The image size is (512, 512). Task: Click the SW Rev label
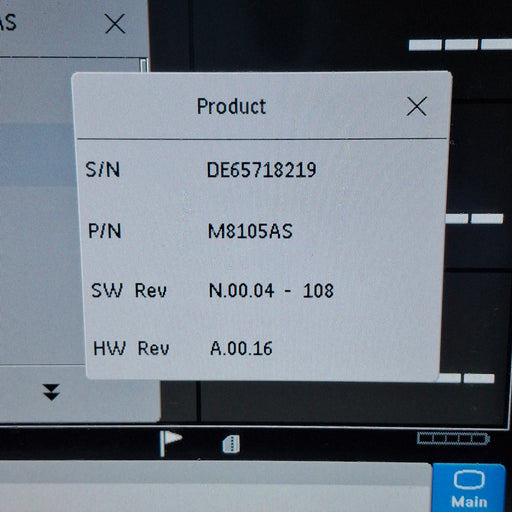point(129,290)
